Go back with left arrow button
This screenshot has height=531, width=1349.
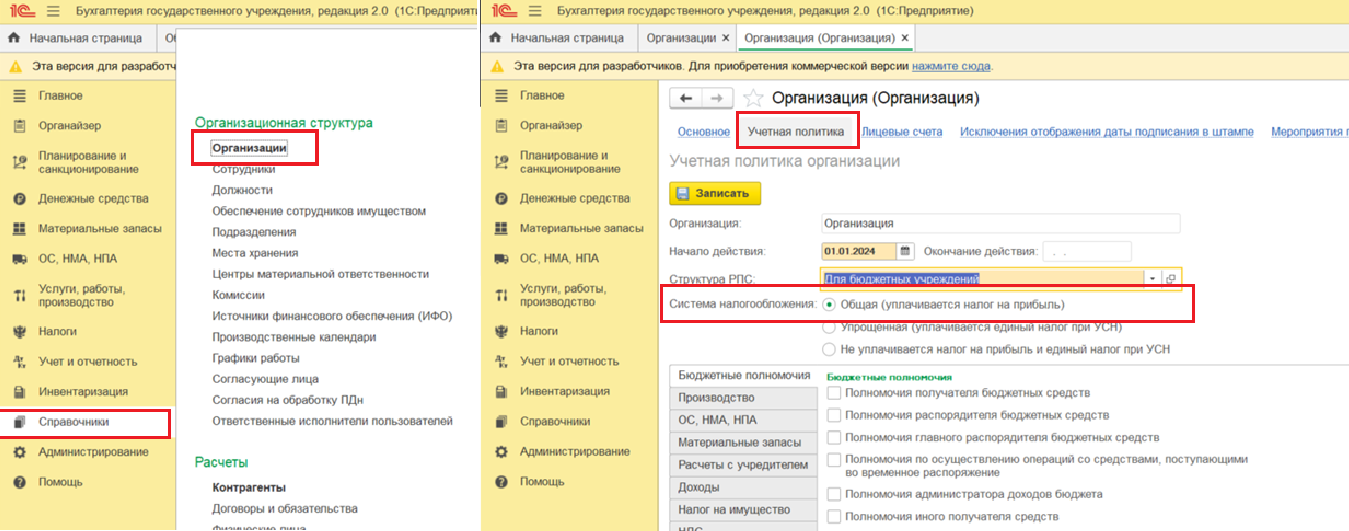(x=686, y=98)
